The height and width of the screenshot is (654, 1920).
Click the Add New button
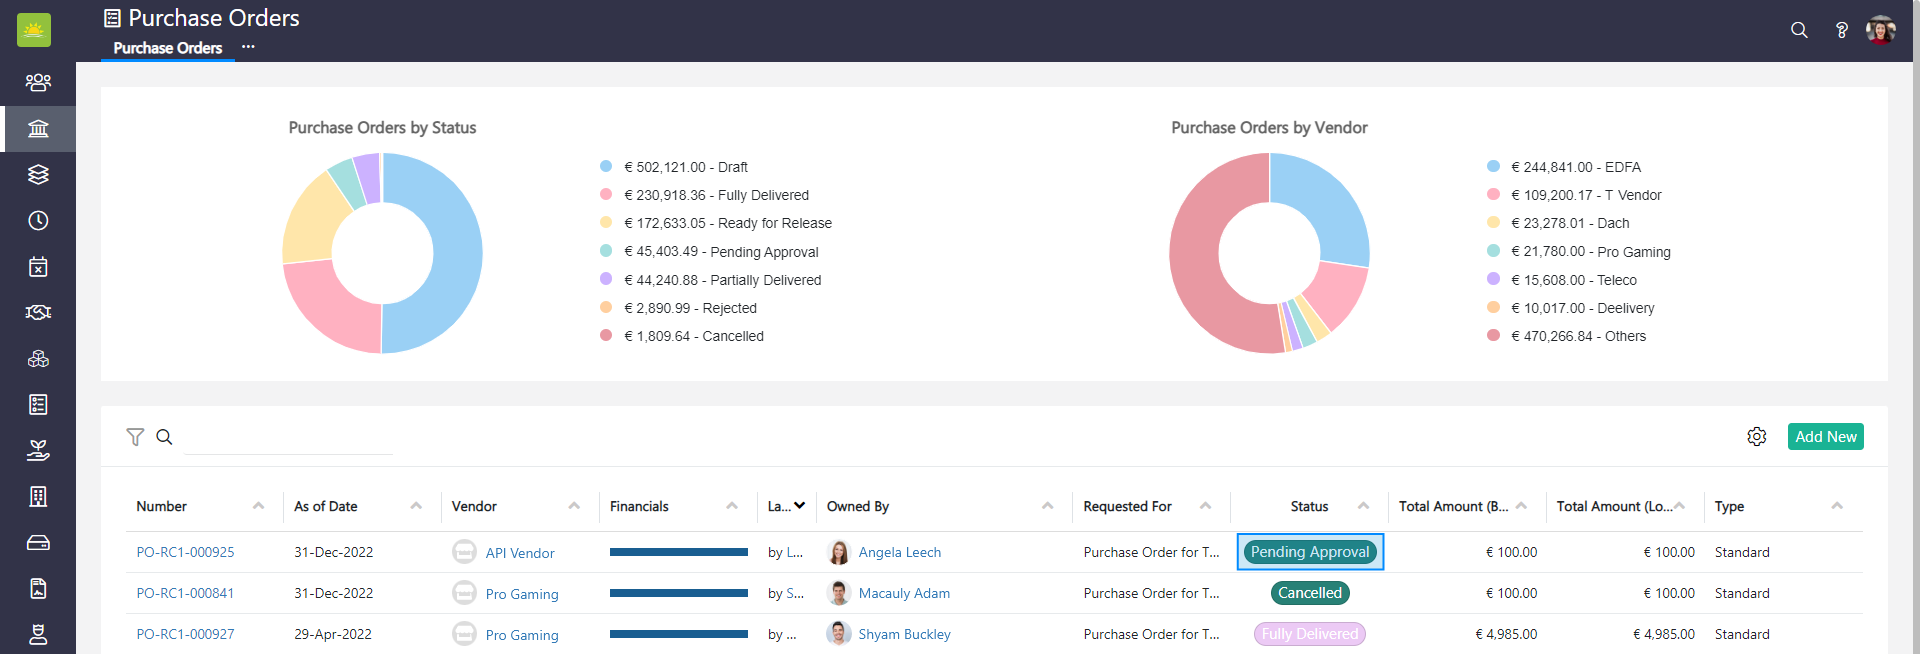tap(1825, 437)
